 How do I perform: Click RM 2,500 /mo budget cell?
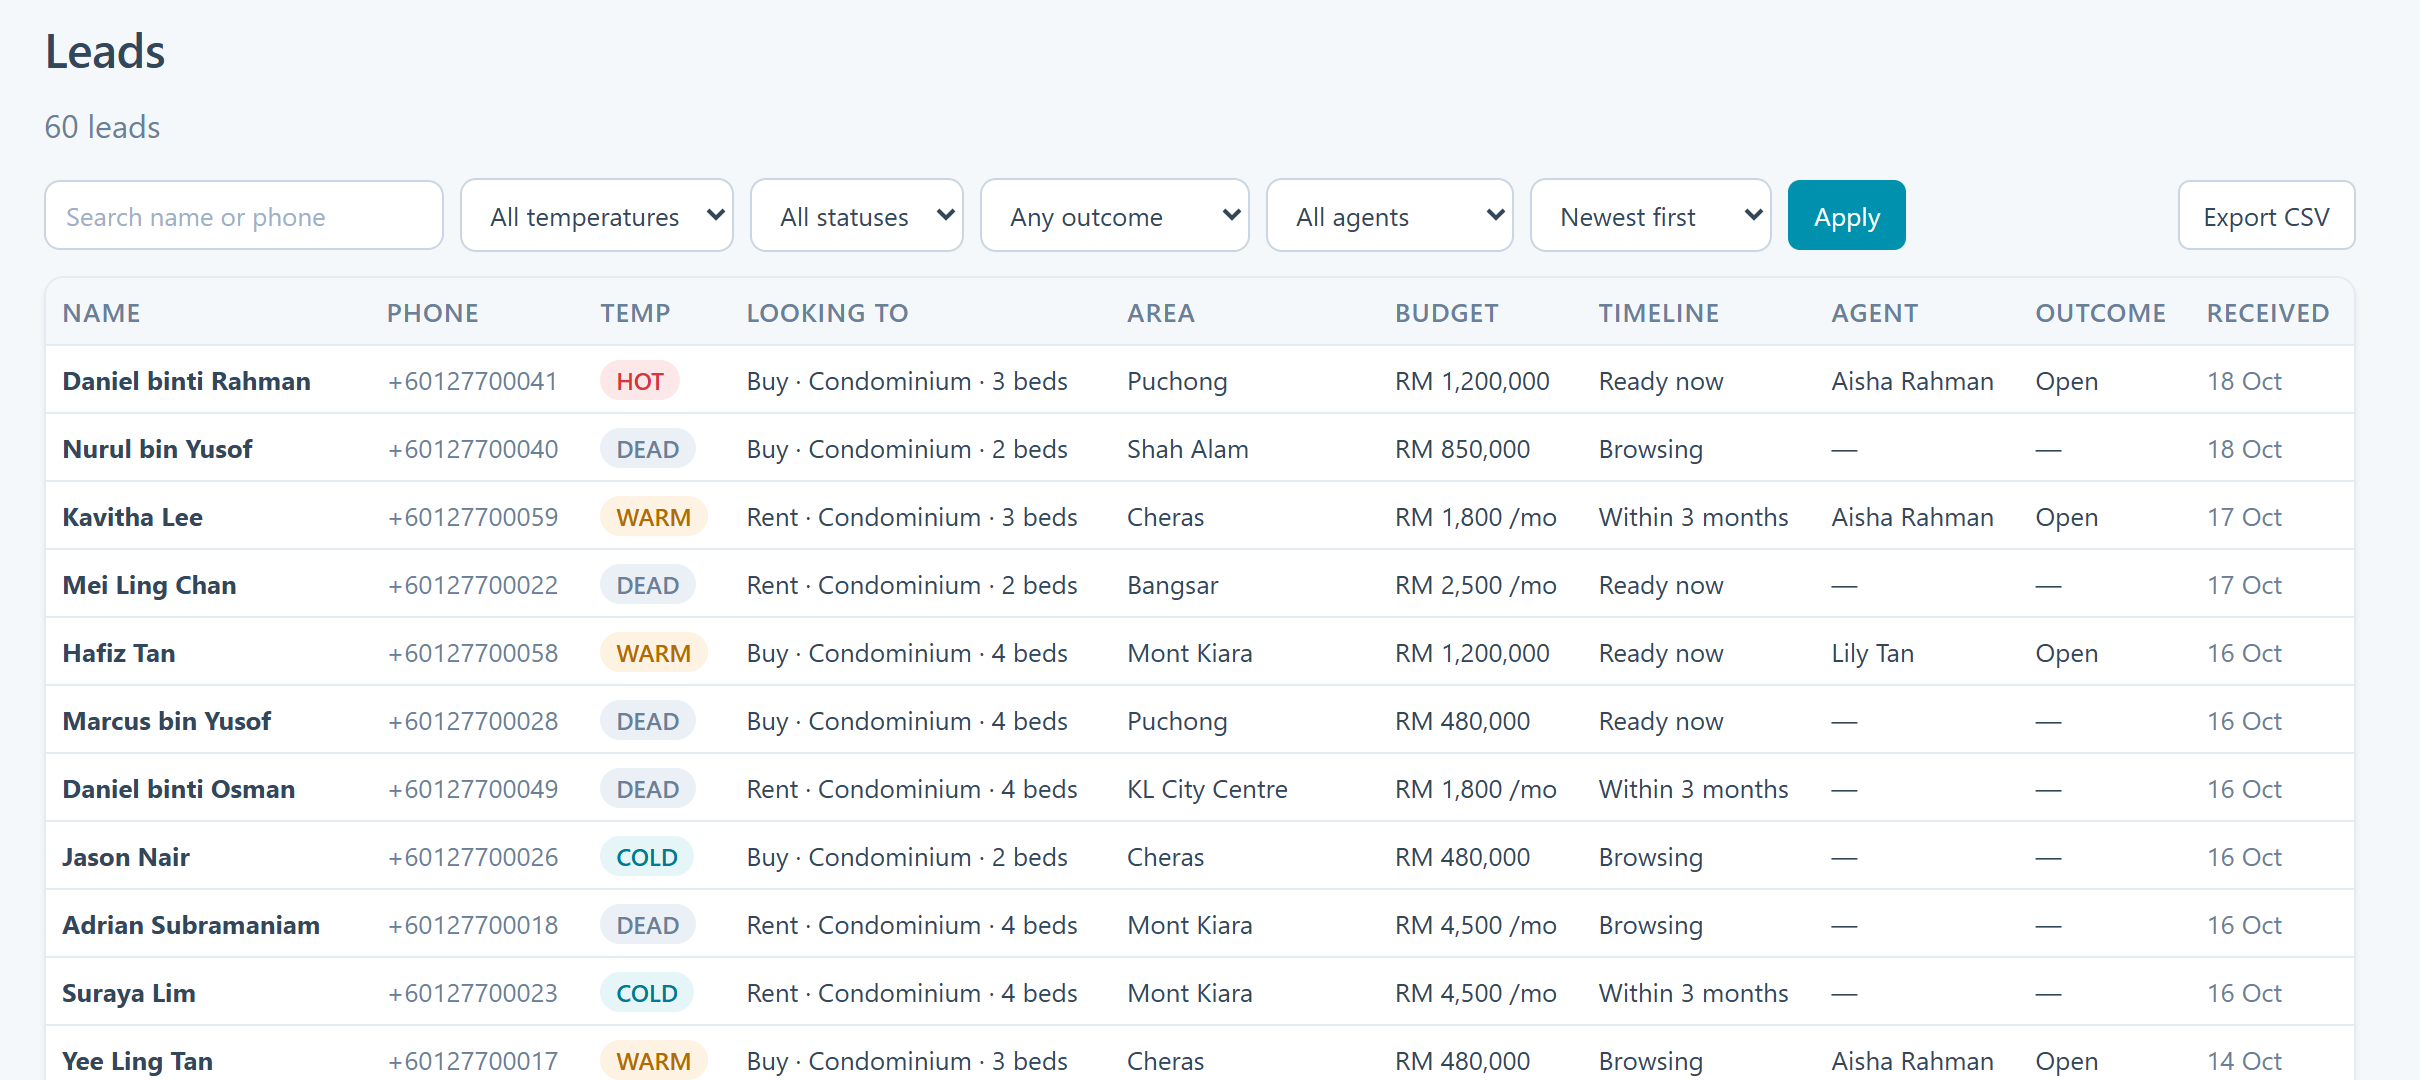click(1475, 585)
